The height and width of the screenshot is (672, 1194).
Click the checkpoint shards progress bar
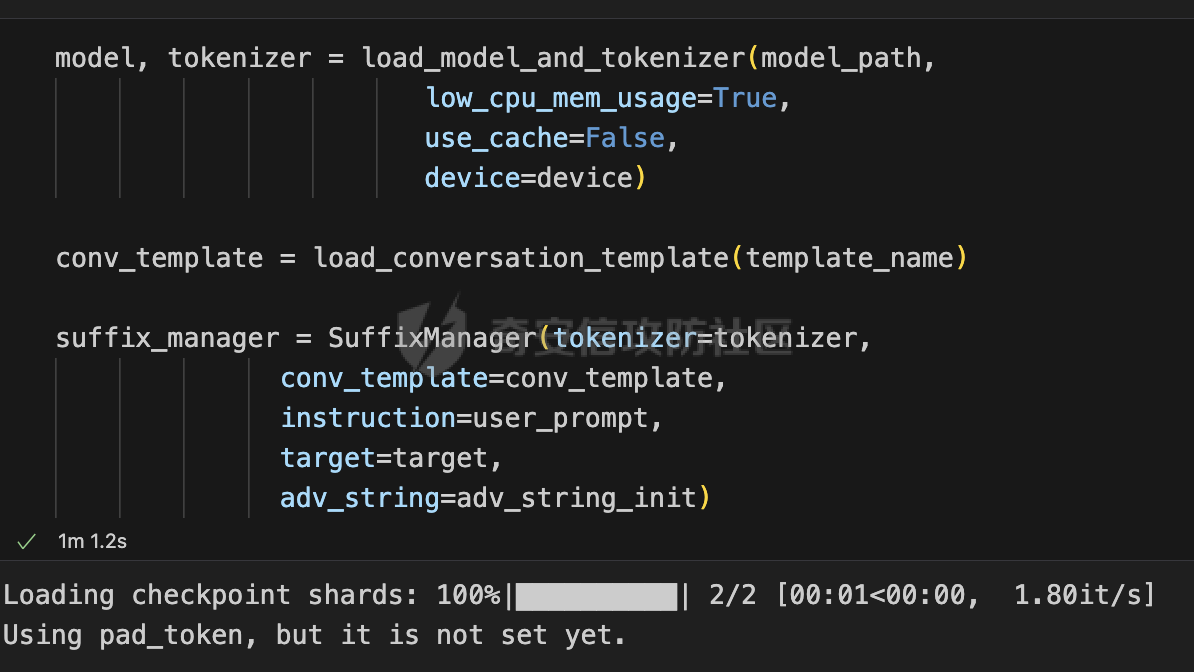[x=596, y=596]
